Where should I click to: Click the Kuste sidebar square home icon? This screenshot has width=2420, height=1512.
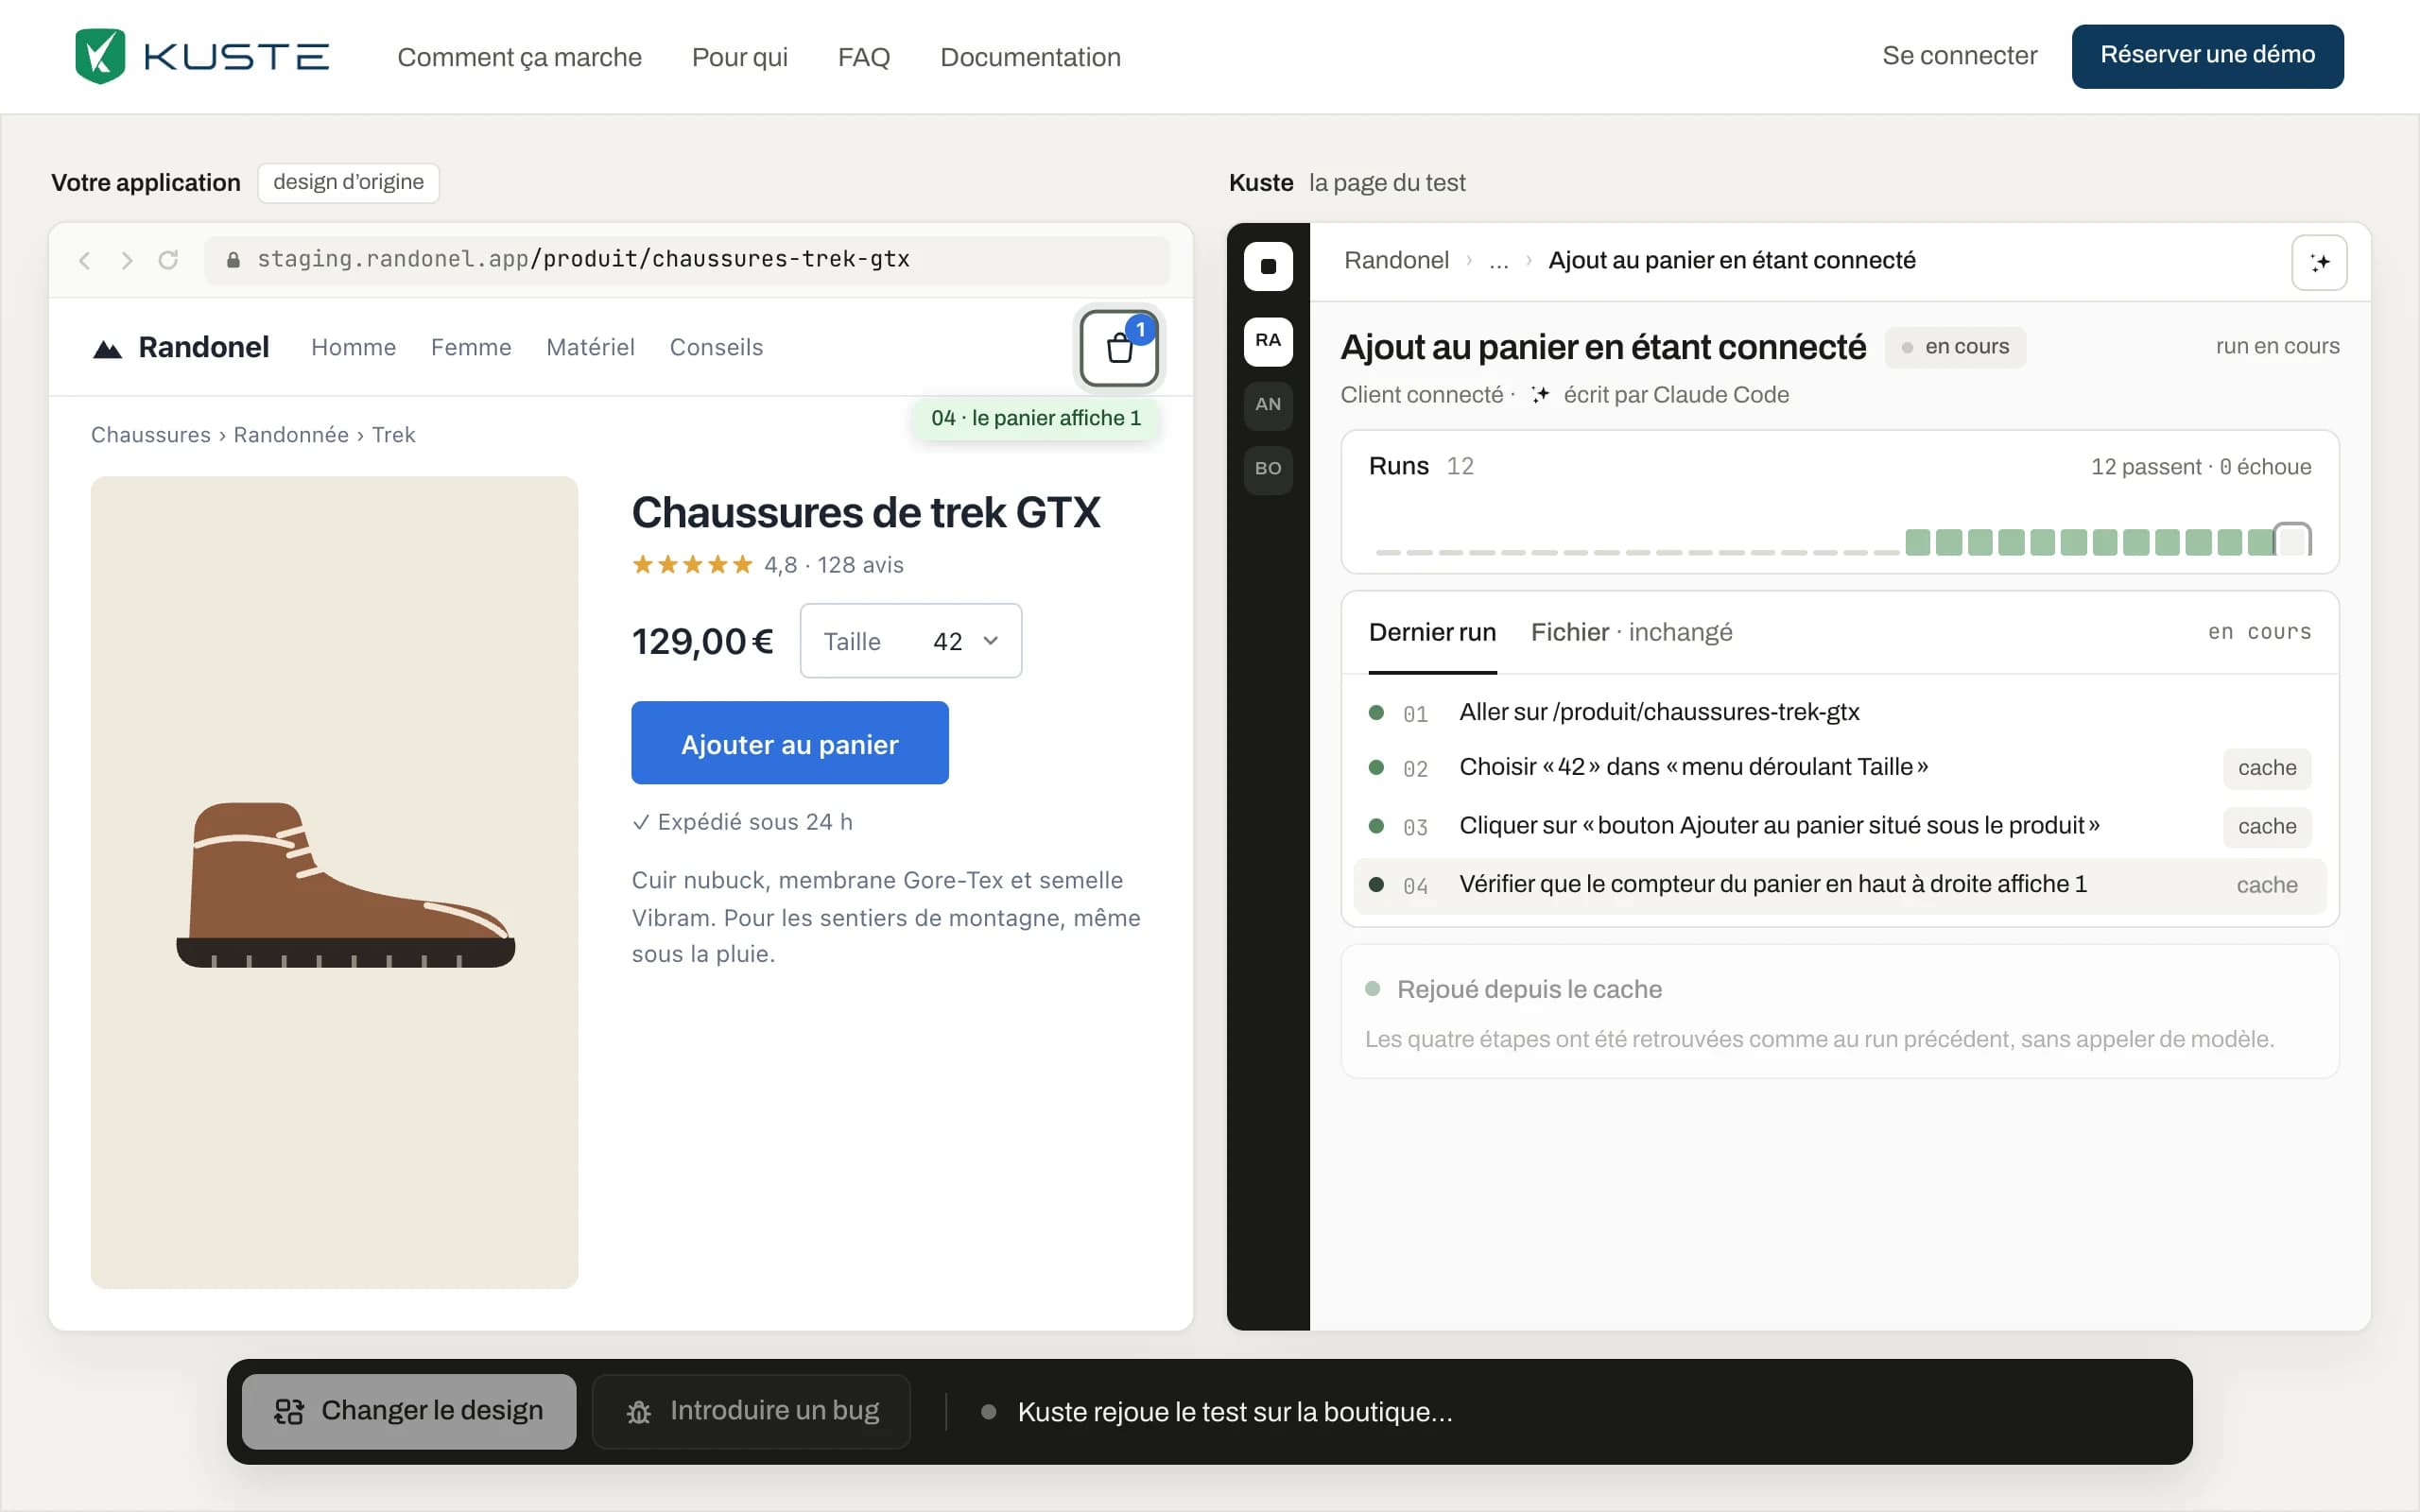[1268, 266]
